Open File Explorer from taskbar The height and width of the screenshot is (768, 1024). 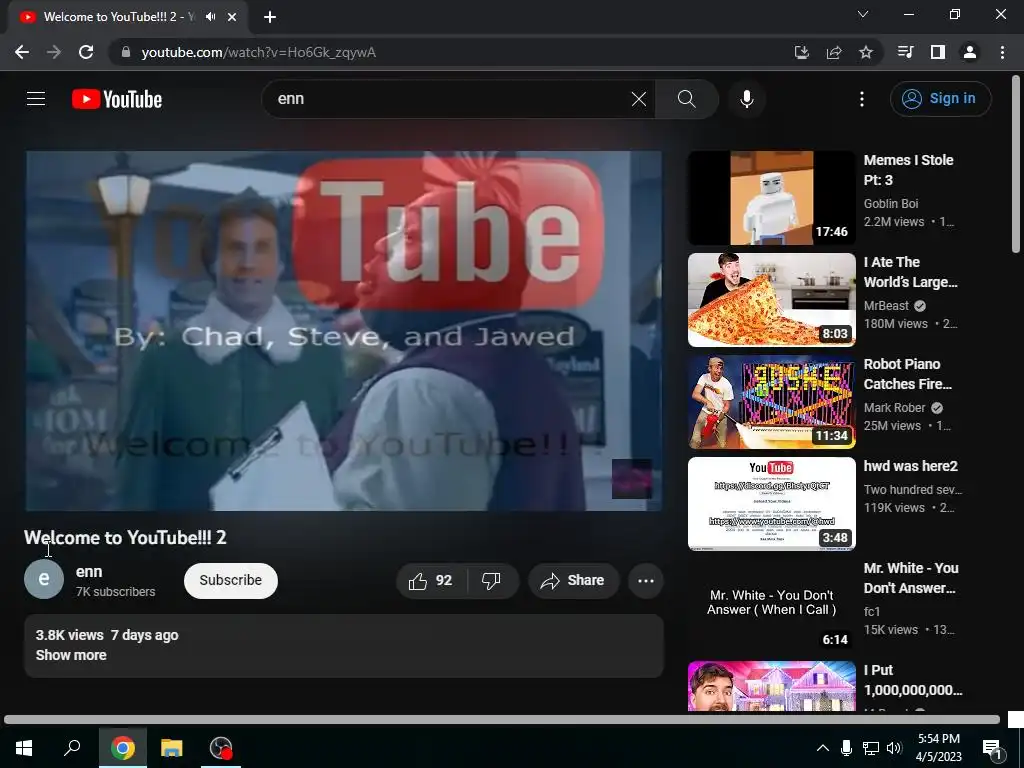(x=172, y=748)
